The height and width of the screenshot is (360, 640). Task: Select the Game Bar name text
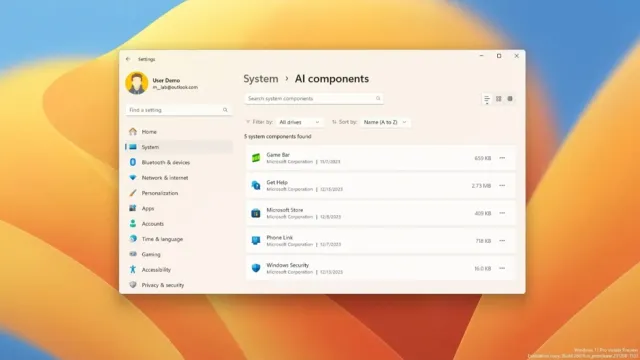coord(278,155)
